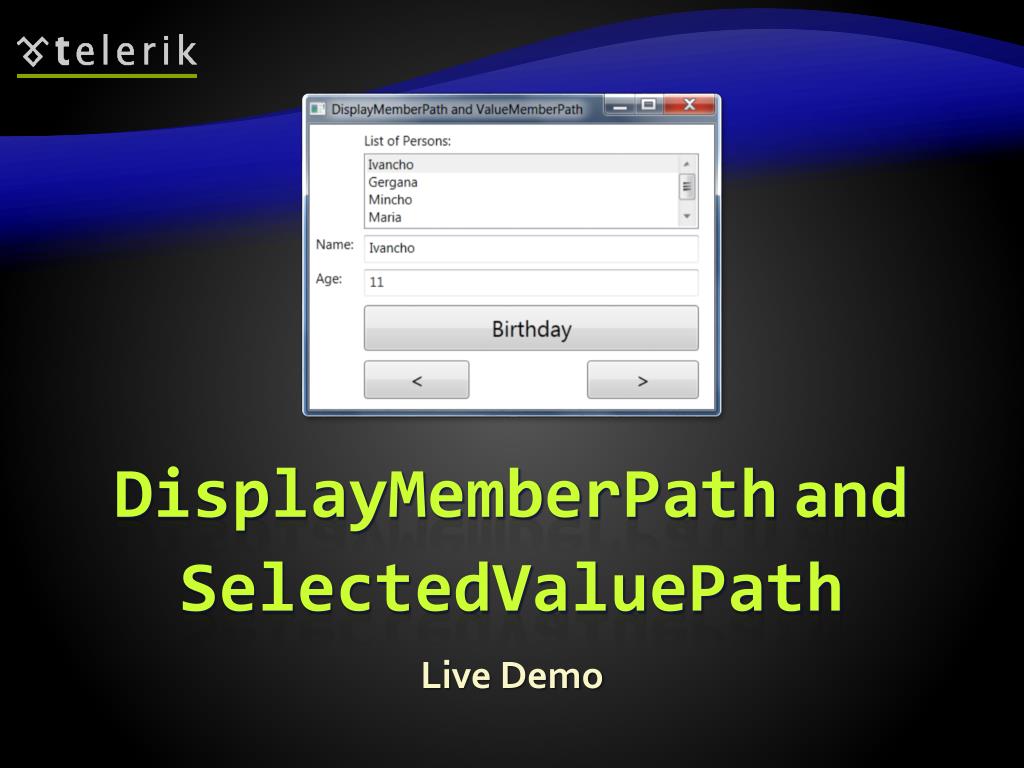
Task: Minimize the DisplayMemberPath window
Action: pos(620,105)
